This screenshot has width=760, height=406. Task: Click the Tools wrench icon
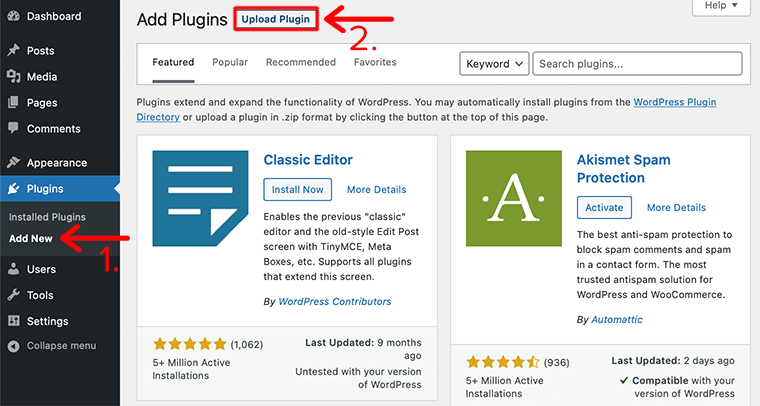(x=14, y=295)
